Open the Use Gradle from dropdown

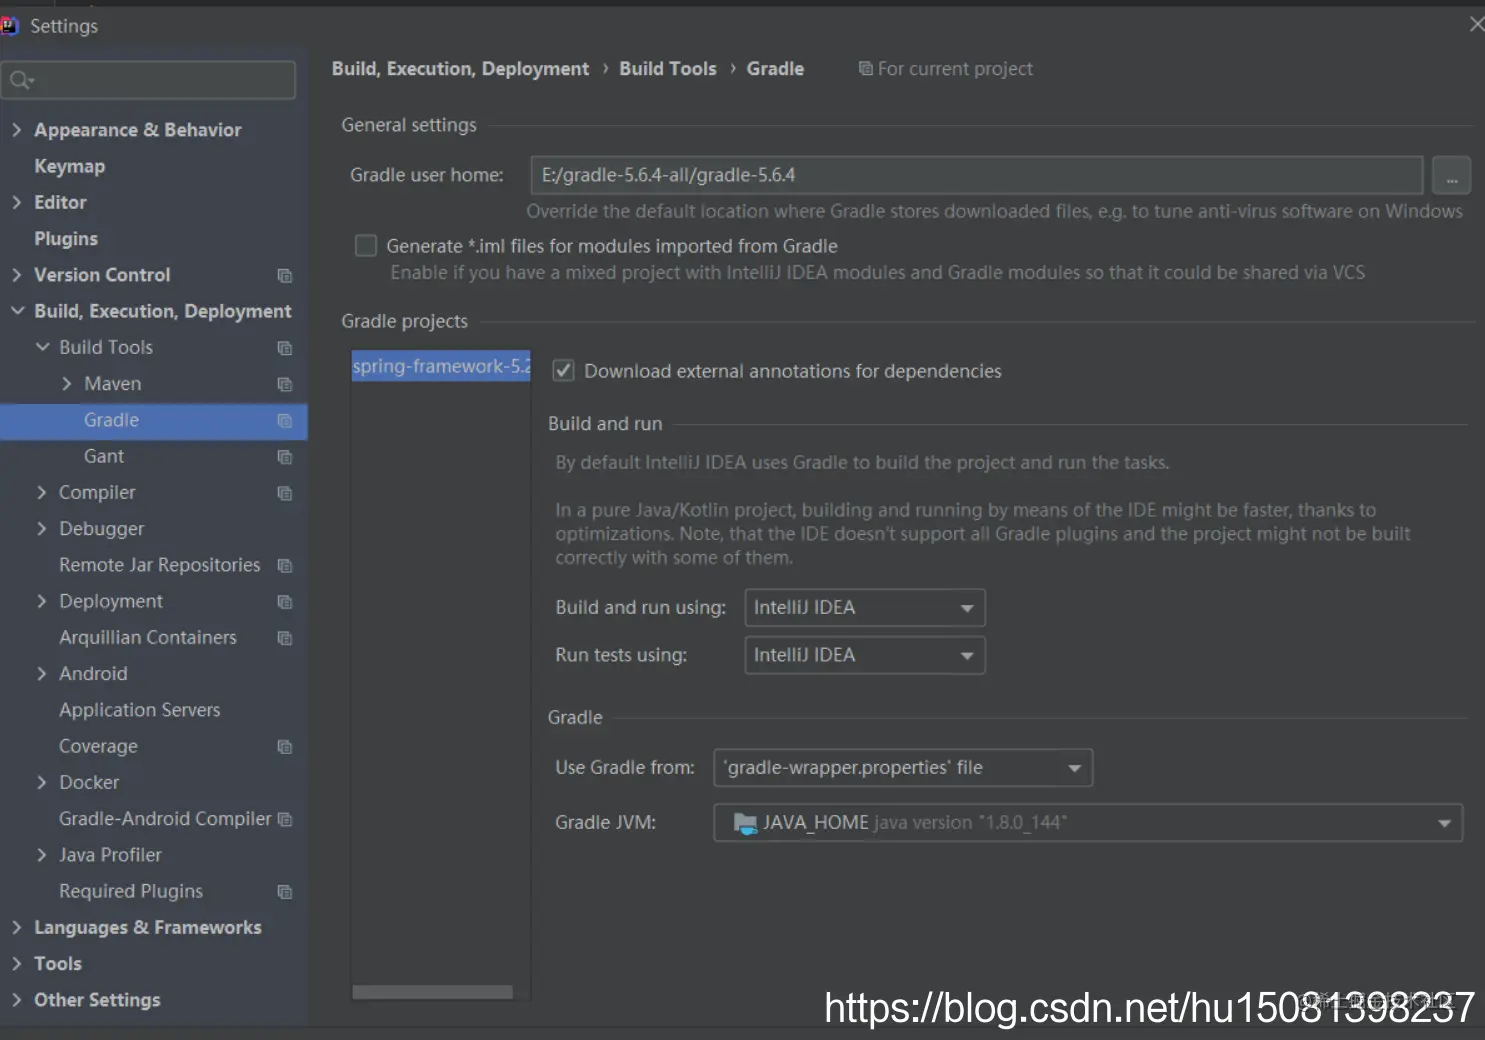[x=903, y=768]
